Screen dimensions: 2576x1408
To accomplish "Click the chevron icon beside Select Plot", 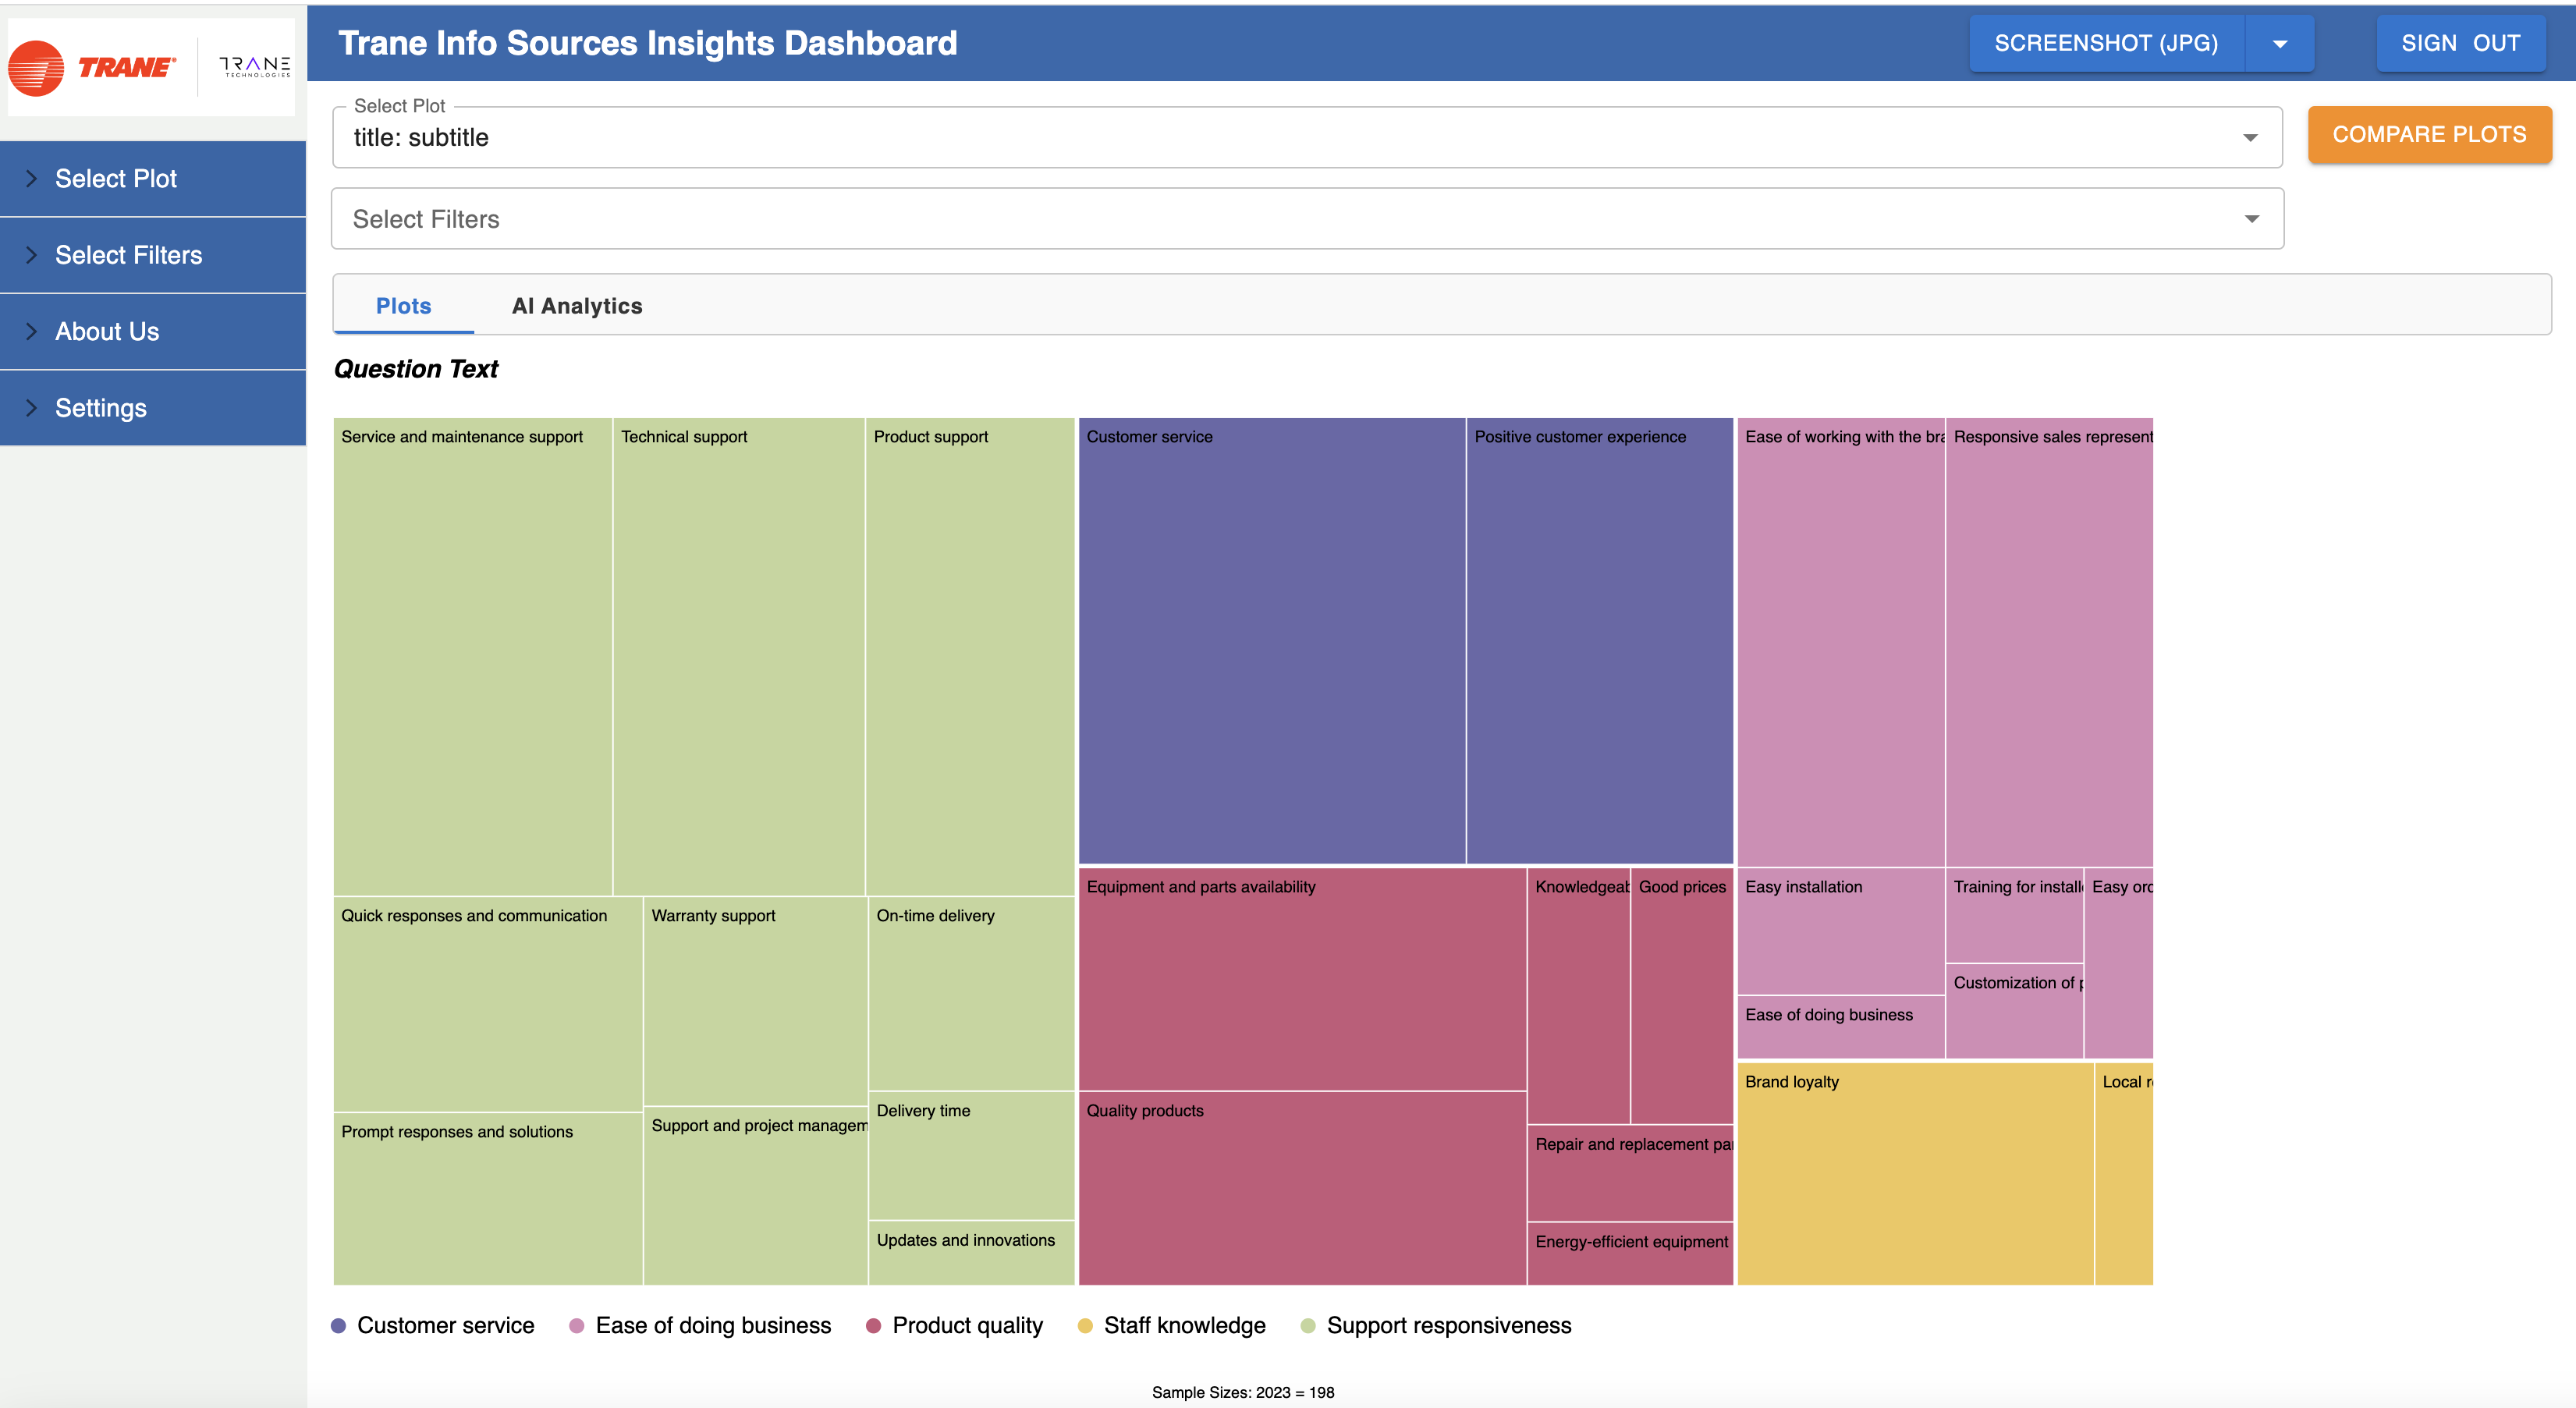I will coord(31,178).
